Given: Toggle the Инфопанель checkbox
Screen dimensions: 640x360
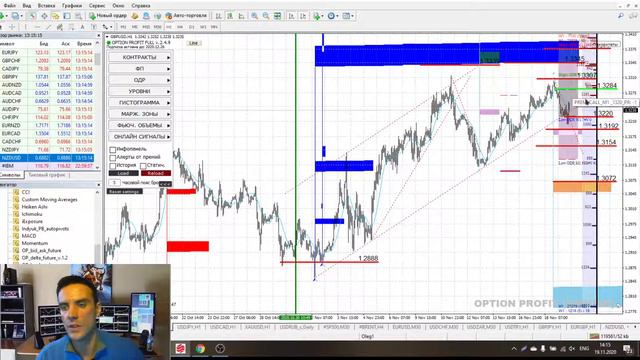Looking at the screenshot, I should coord(113,150).
